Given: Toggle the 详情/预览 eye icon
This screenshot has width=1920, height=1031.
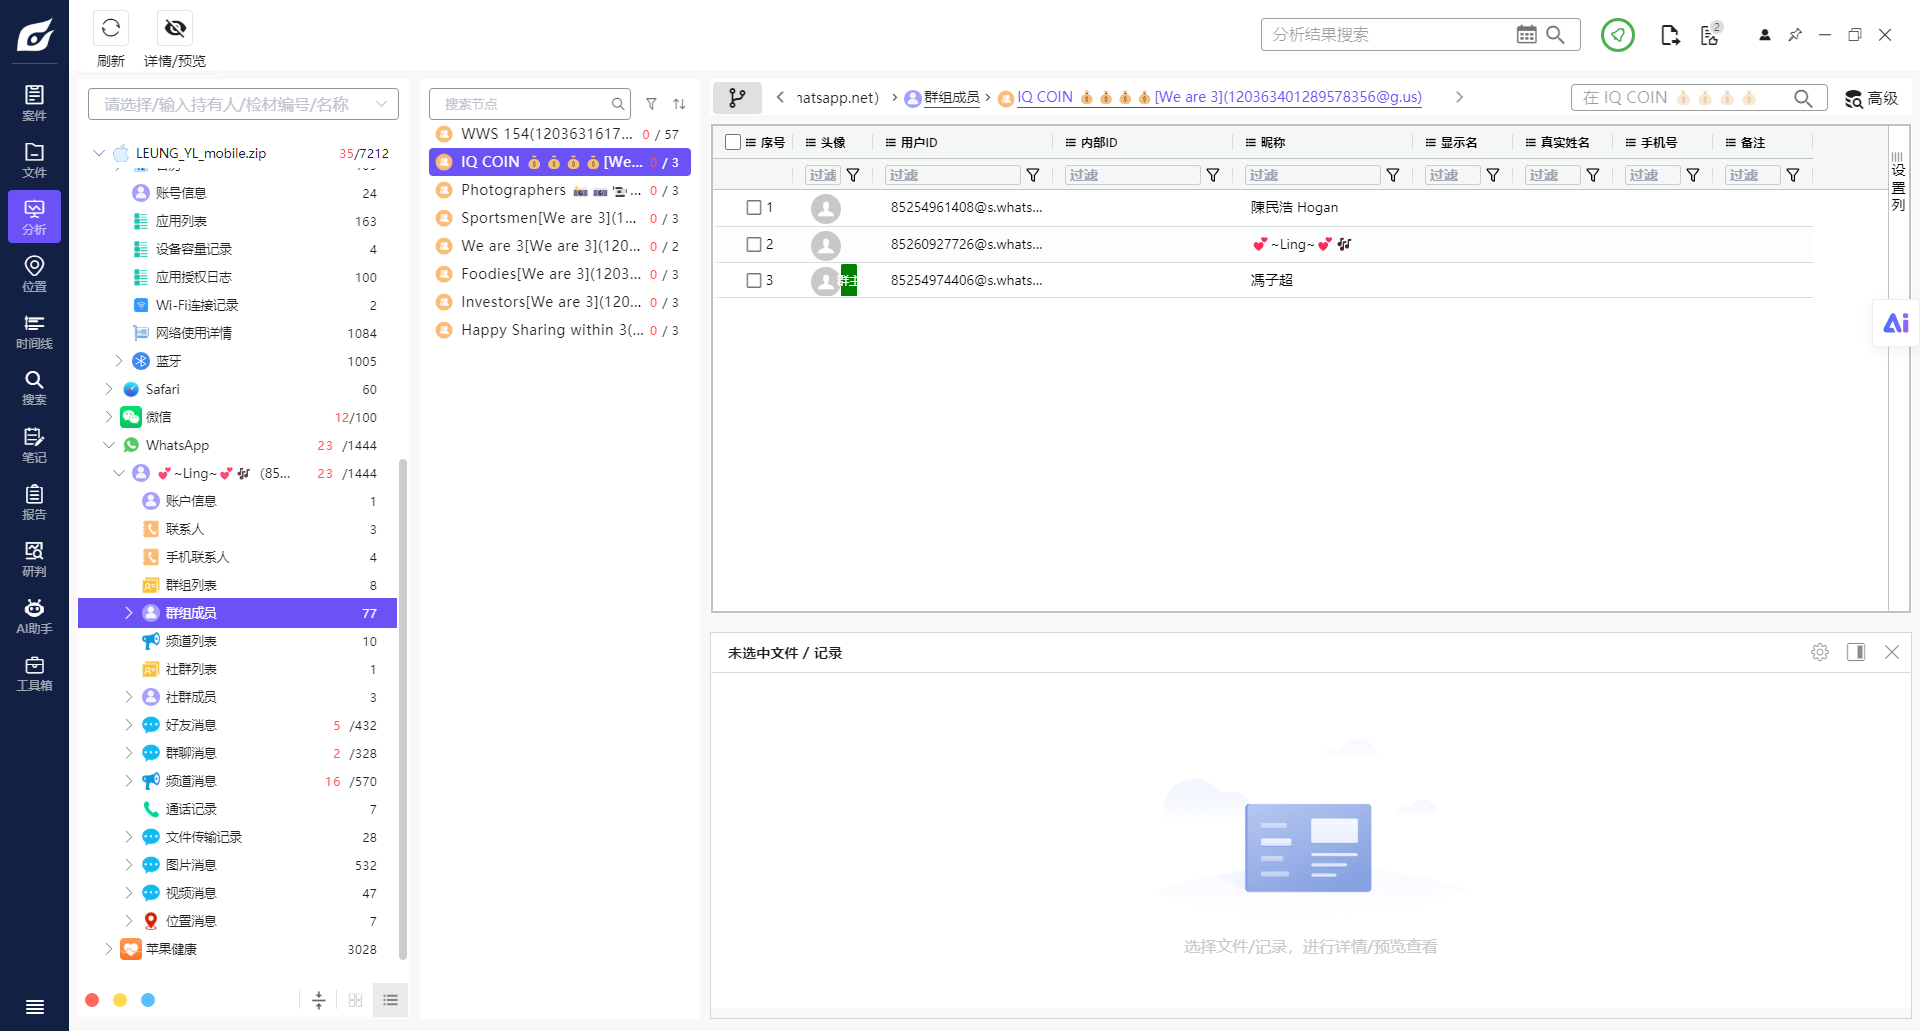Looking at the screenshot, I should click(x=175, y=28).
